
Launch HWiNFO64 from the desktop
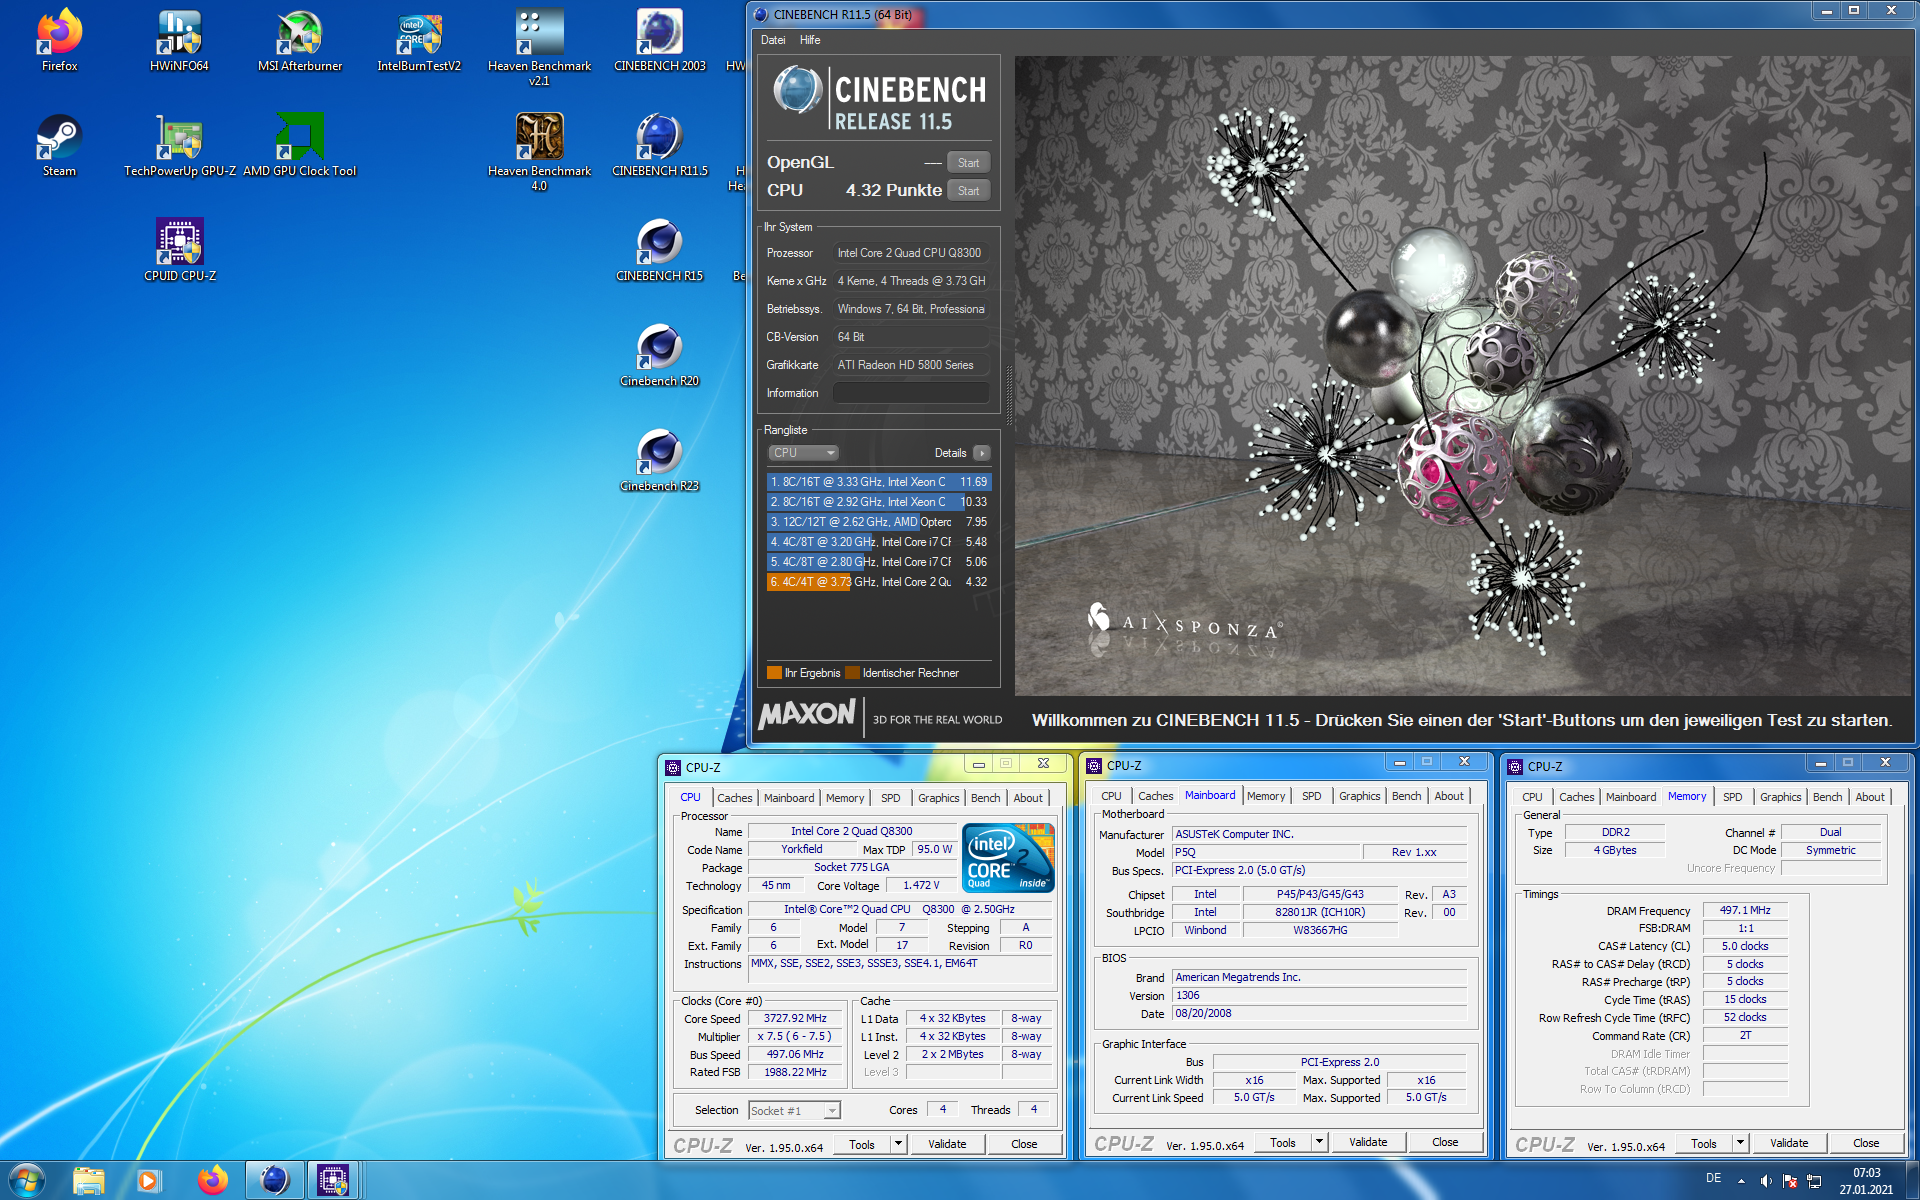click(179, 40)
